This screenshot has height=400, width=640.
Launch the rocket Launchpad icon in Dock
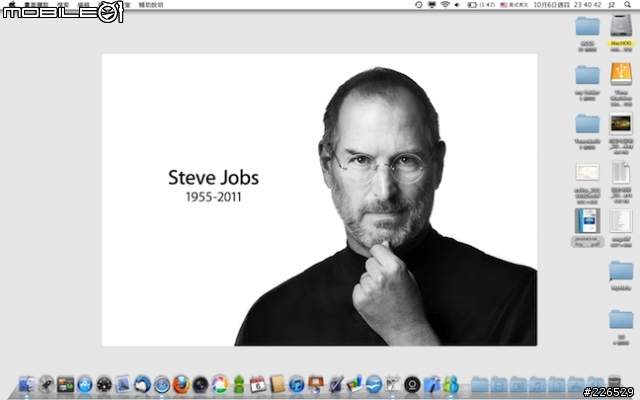click(x=46, y=384)
